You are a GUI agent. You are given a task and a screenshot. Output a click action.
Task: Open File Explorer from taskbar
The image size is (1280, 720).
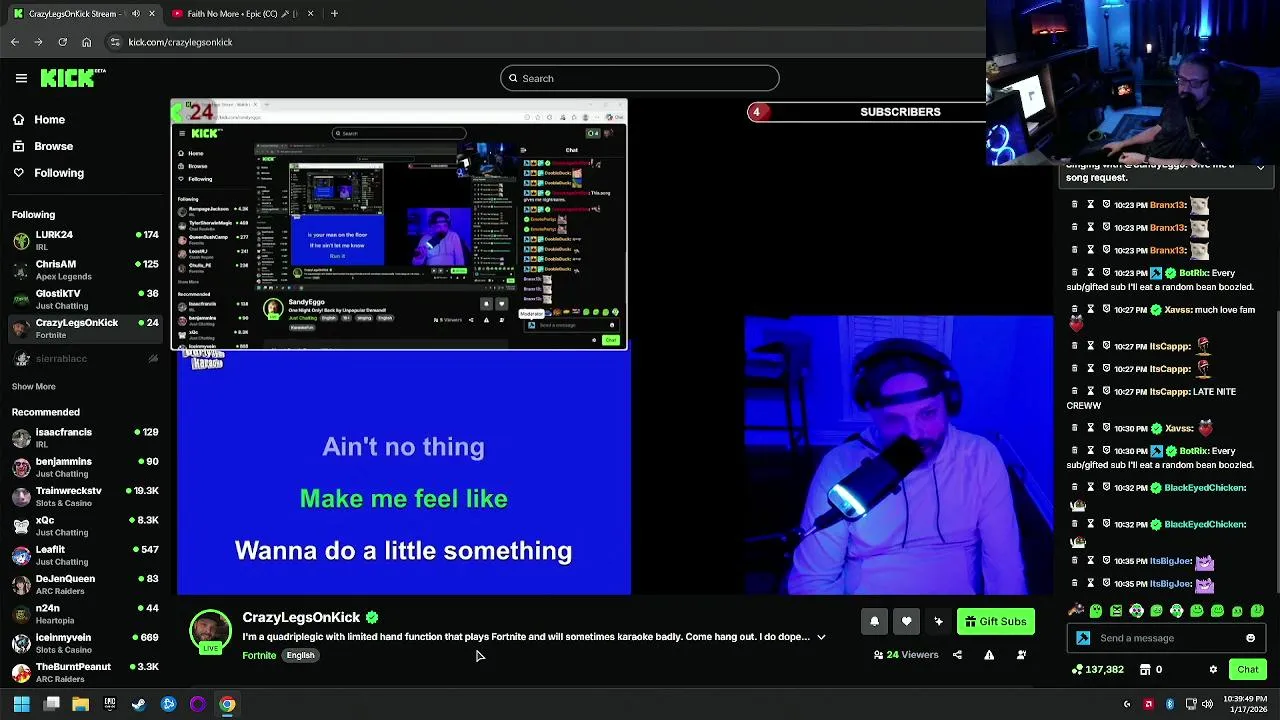[80, 704]
